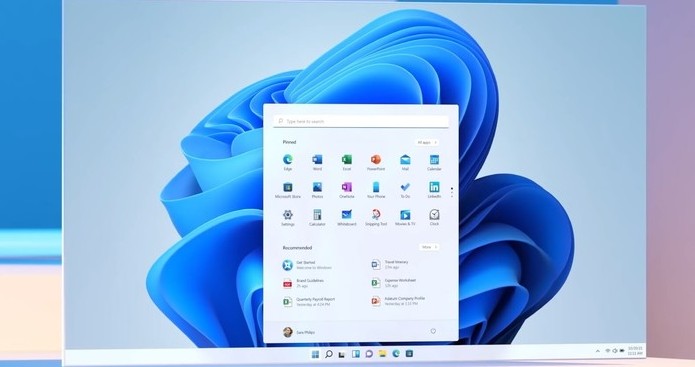Show hidden icons in system tray

597,351
